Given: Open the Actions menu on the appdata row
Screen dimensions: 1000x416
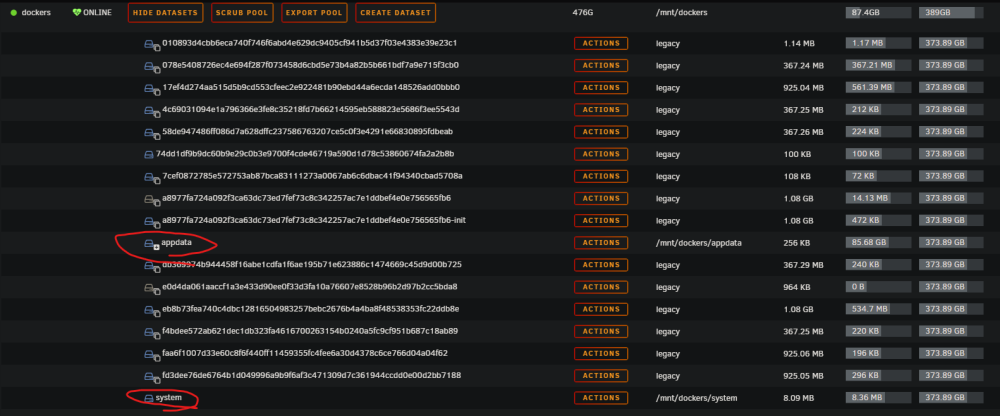Looking at the screenshot, I should point(601,242).
